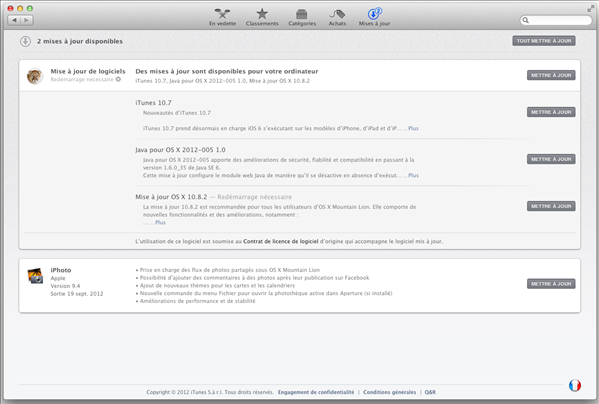This screenshot has width=599, height=404.
Task: Open Conditions générales link
Action: point(389,392)
